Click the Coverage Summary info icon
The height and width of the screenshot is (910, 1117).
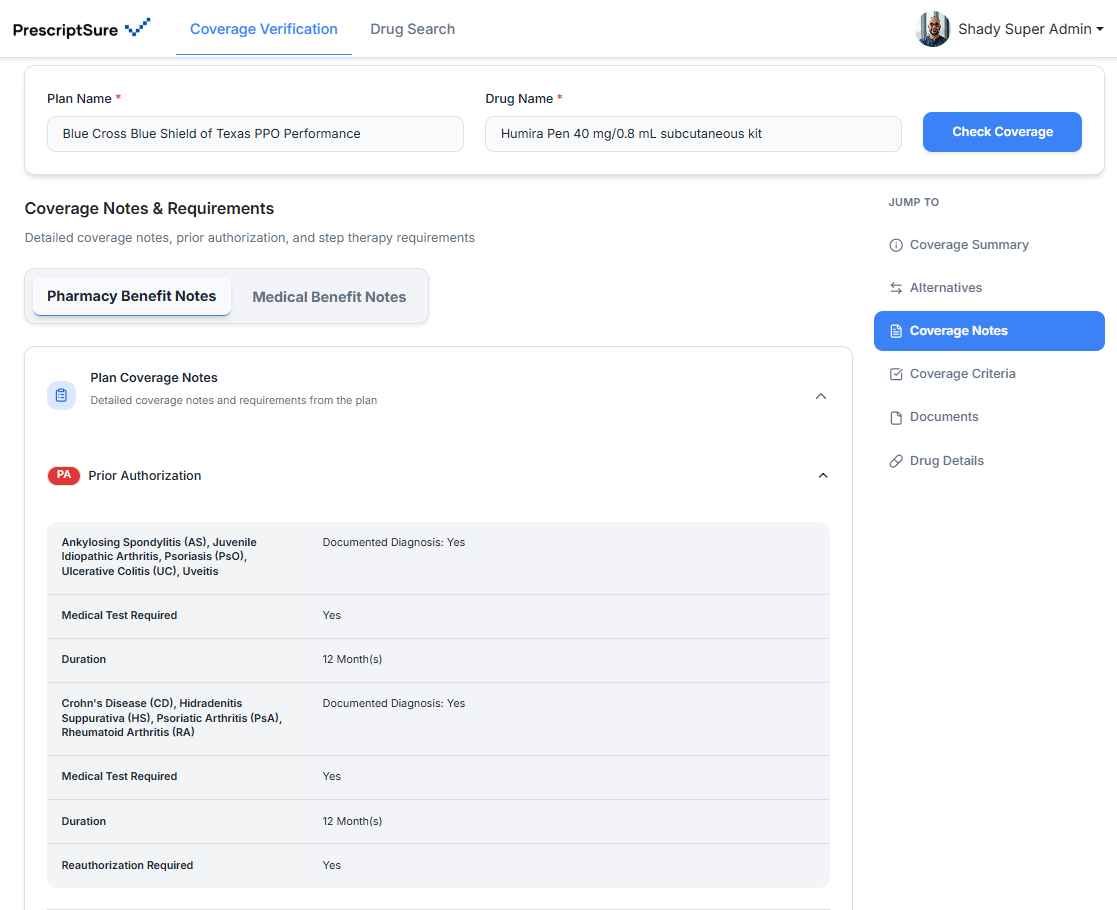point(896,245)
